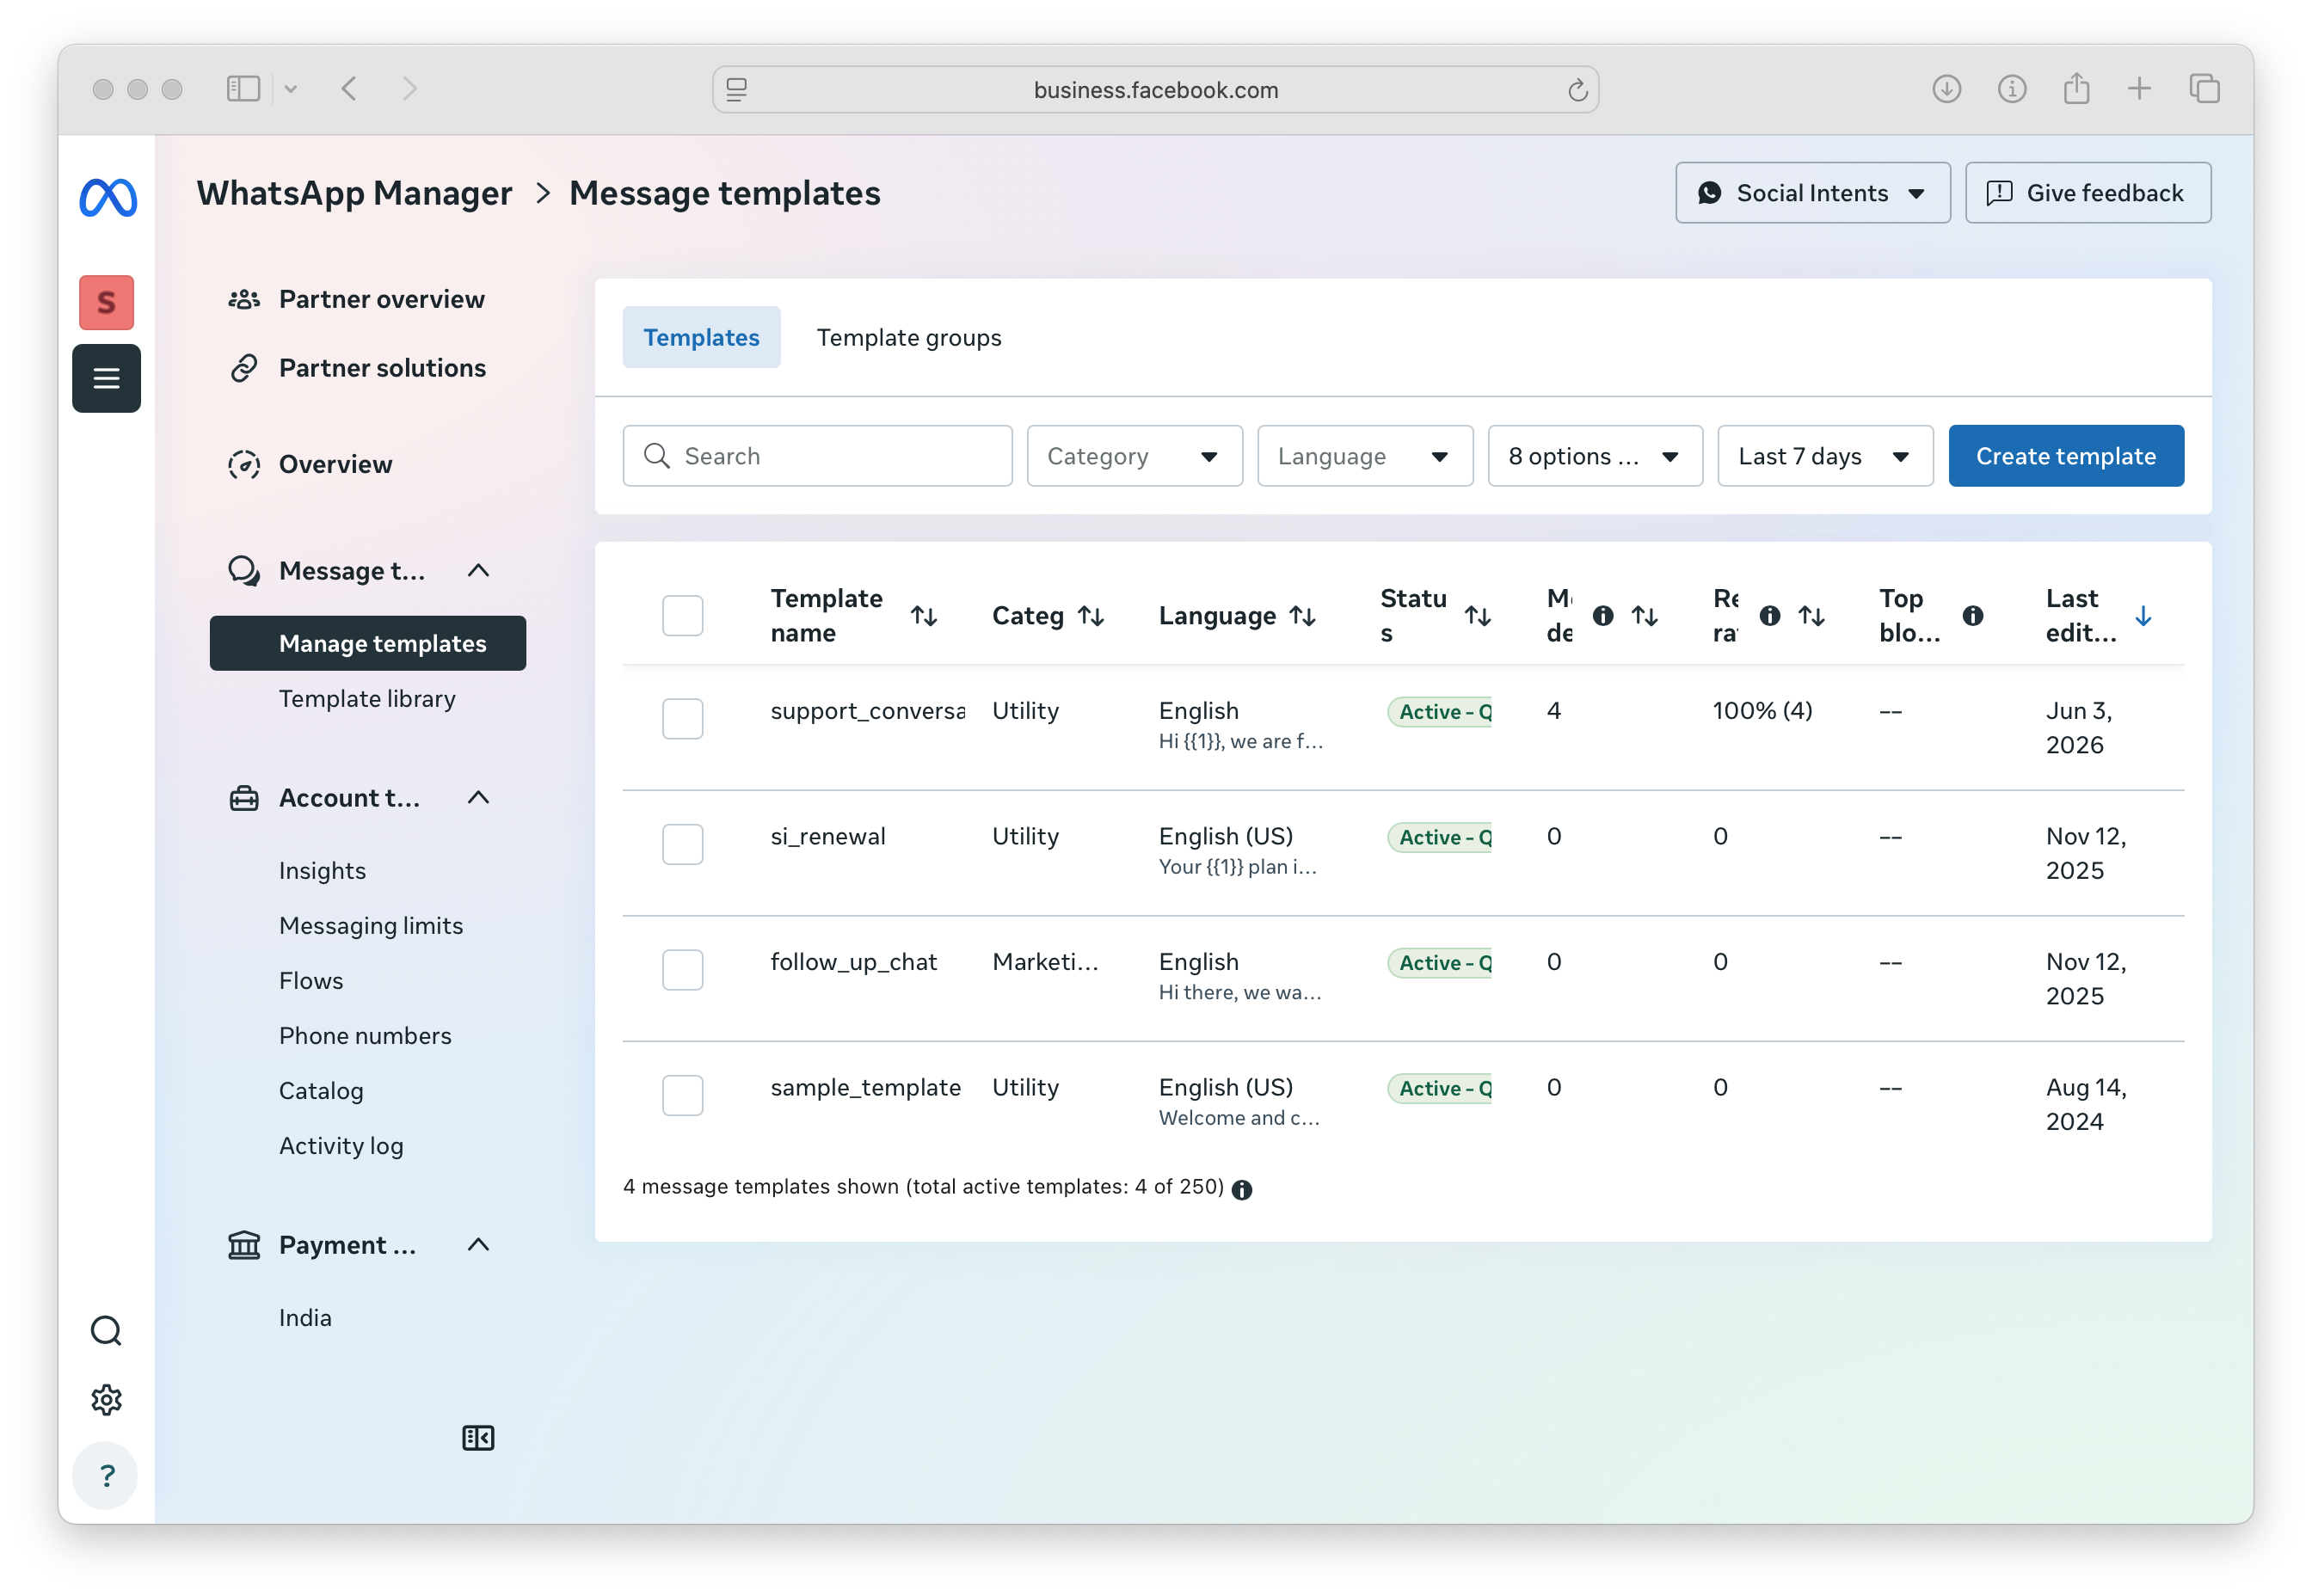Select Manage templates in sidebar

pos(368,643)
